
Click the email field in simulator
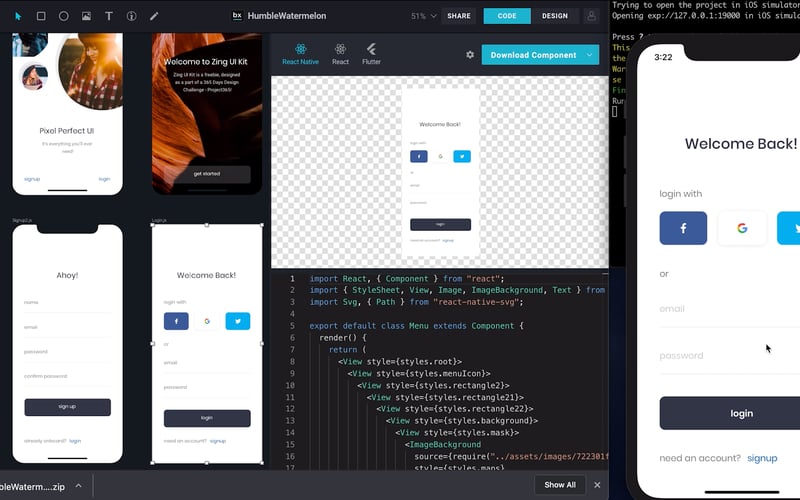pos(730,310)
